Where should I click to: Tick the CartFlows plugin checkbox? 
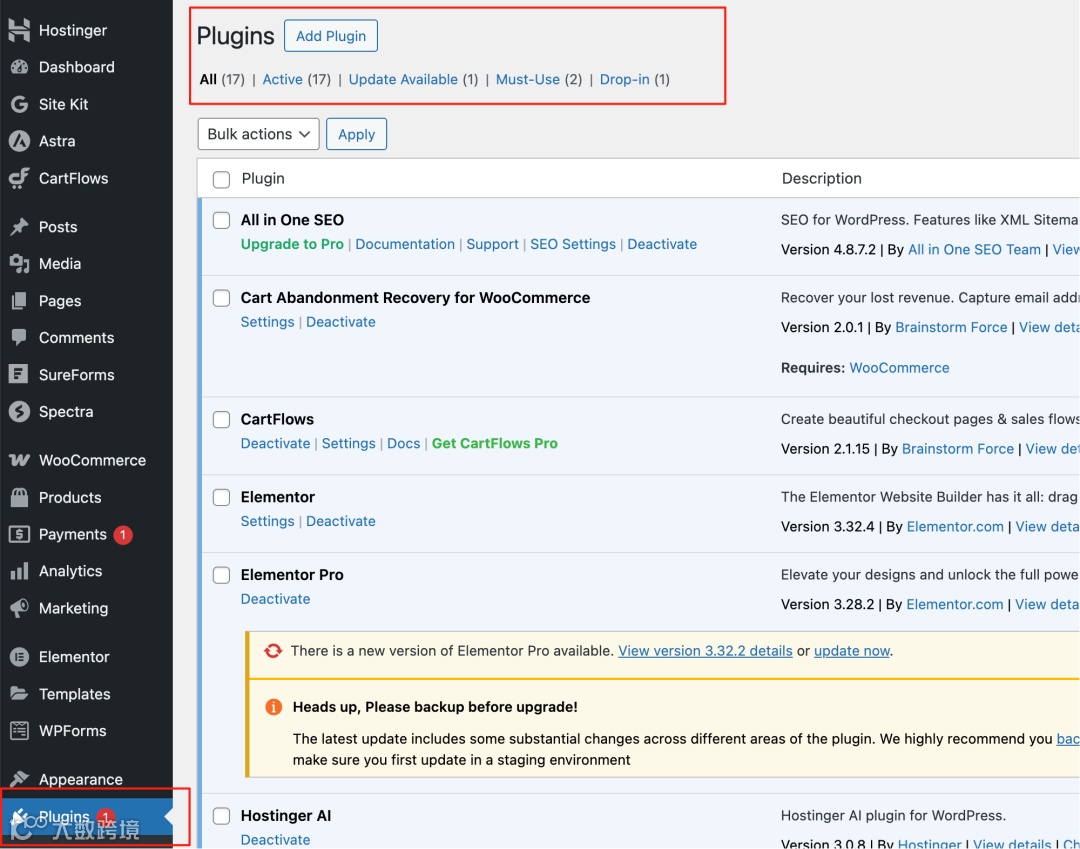point(221,420)
